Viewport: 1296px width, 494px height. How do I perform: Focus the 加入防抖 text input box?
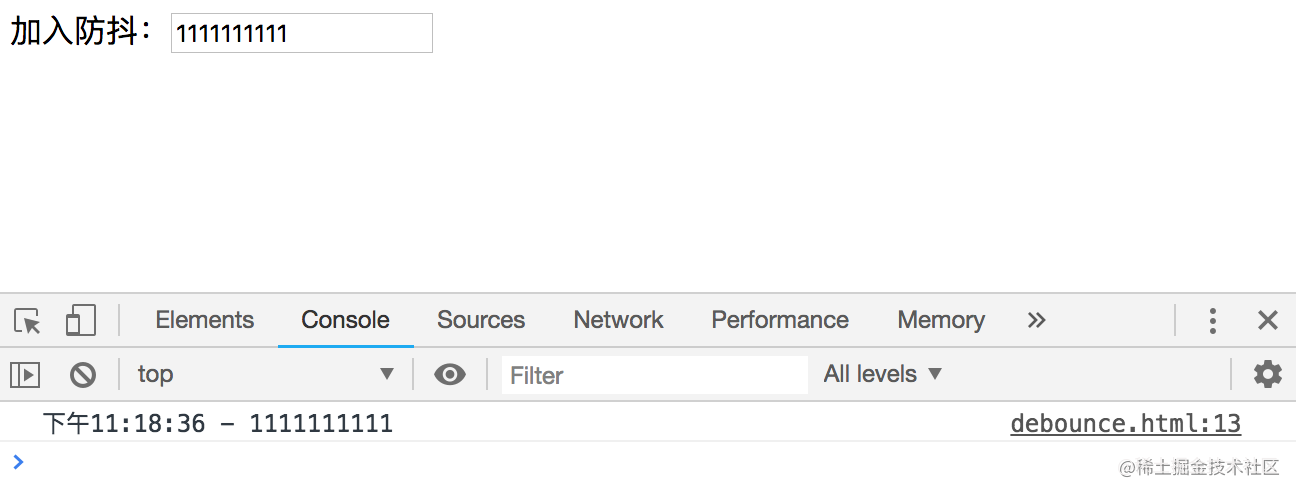tap(302, 33)
